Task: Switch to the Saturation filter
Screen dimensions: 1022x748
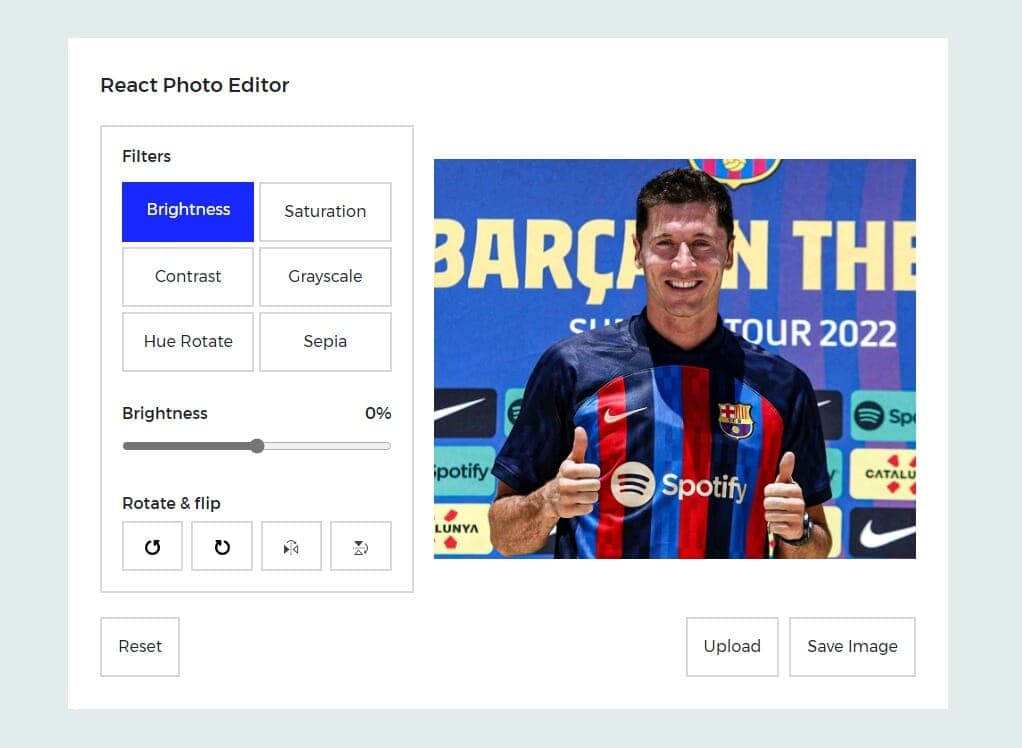Action: point(325,211)
